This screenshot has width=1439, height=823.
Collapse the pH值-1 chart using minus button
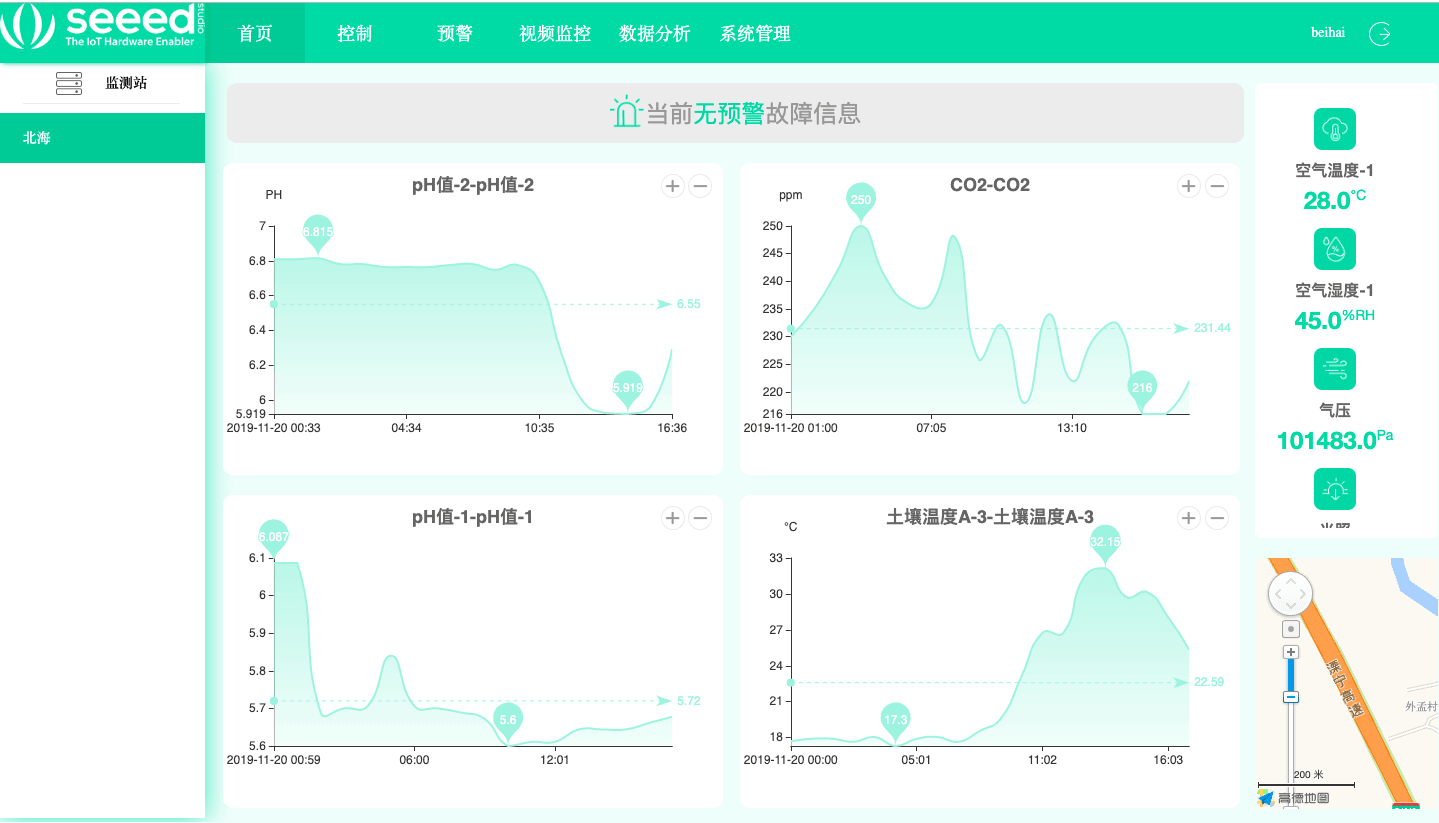(x=700, y=517)
